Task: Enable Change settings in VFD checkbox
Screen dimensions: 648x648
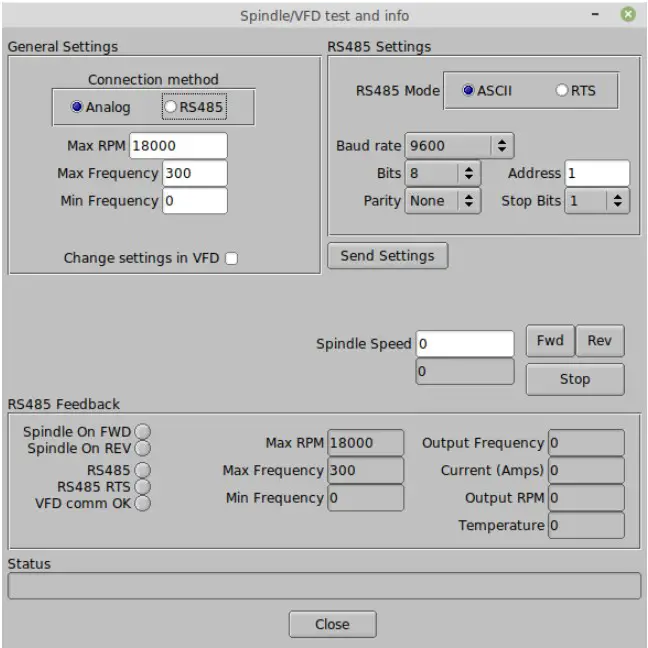Action: pos(231,258)
